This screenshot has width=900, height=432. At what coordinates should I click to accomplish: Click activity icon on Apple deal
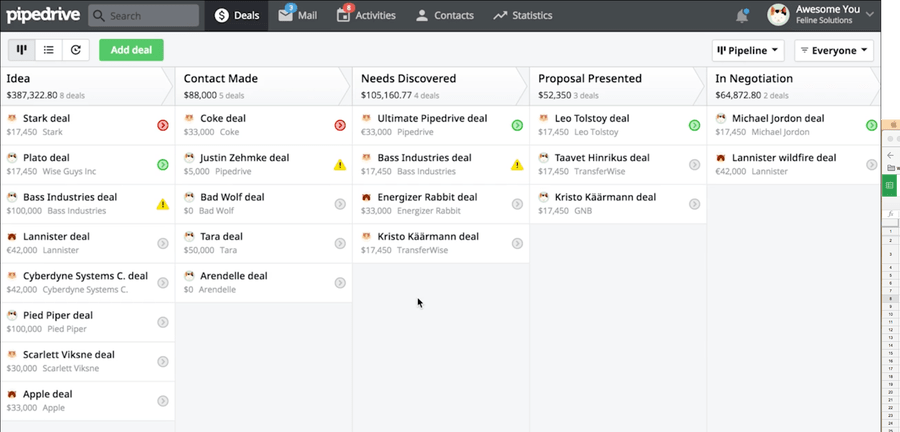point(163,401)
